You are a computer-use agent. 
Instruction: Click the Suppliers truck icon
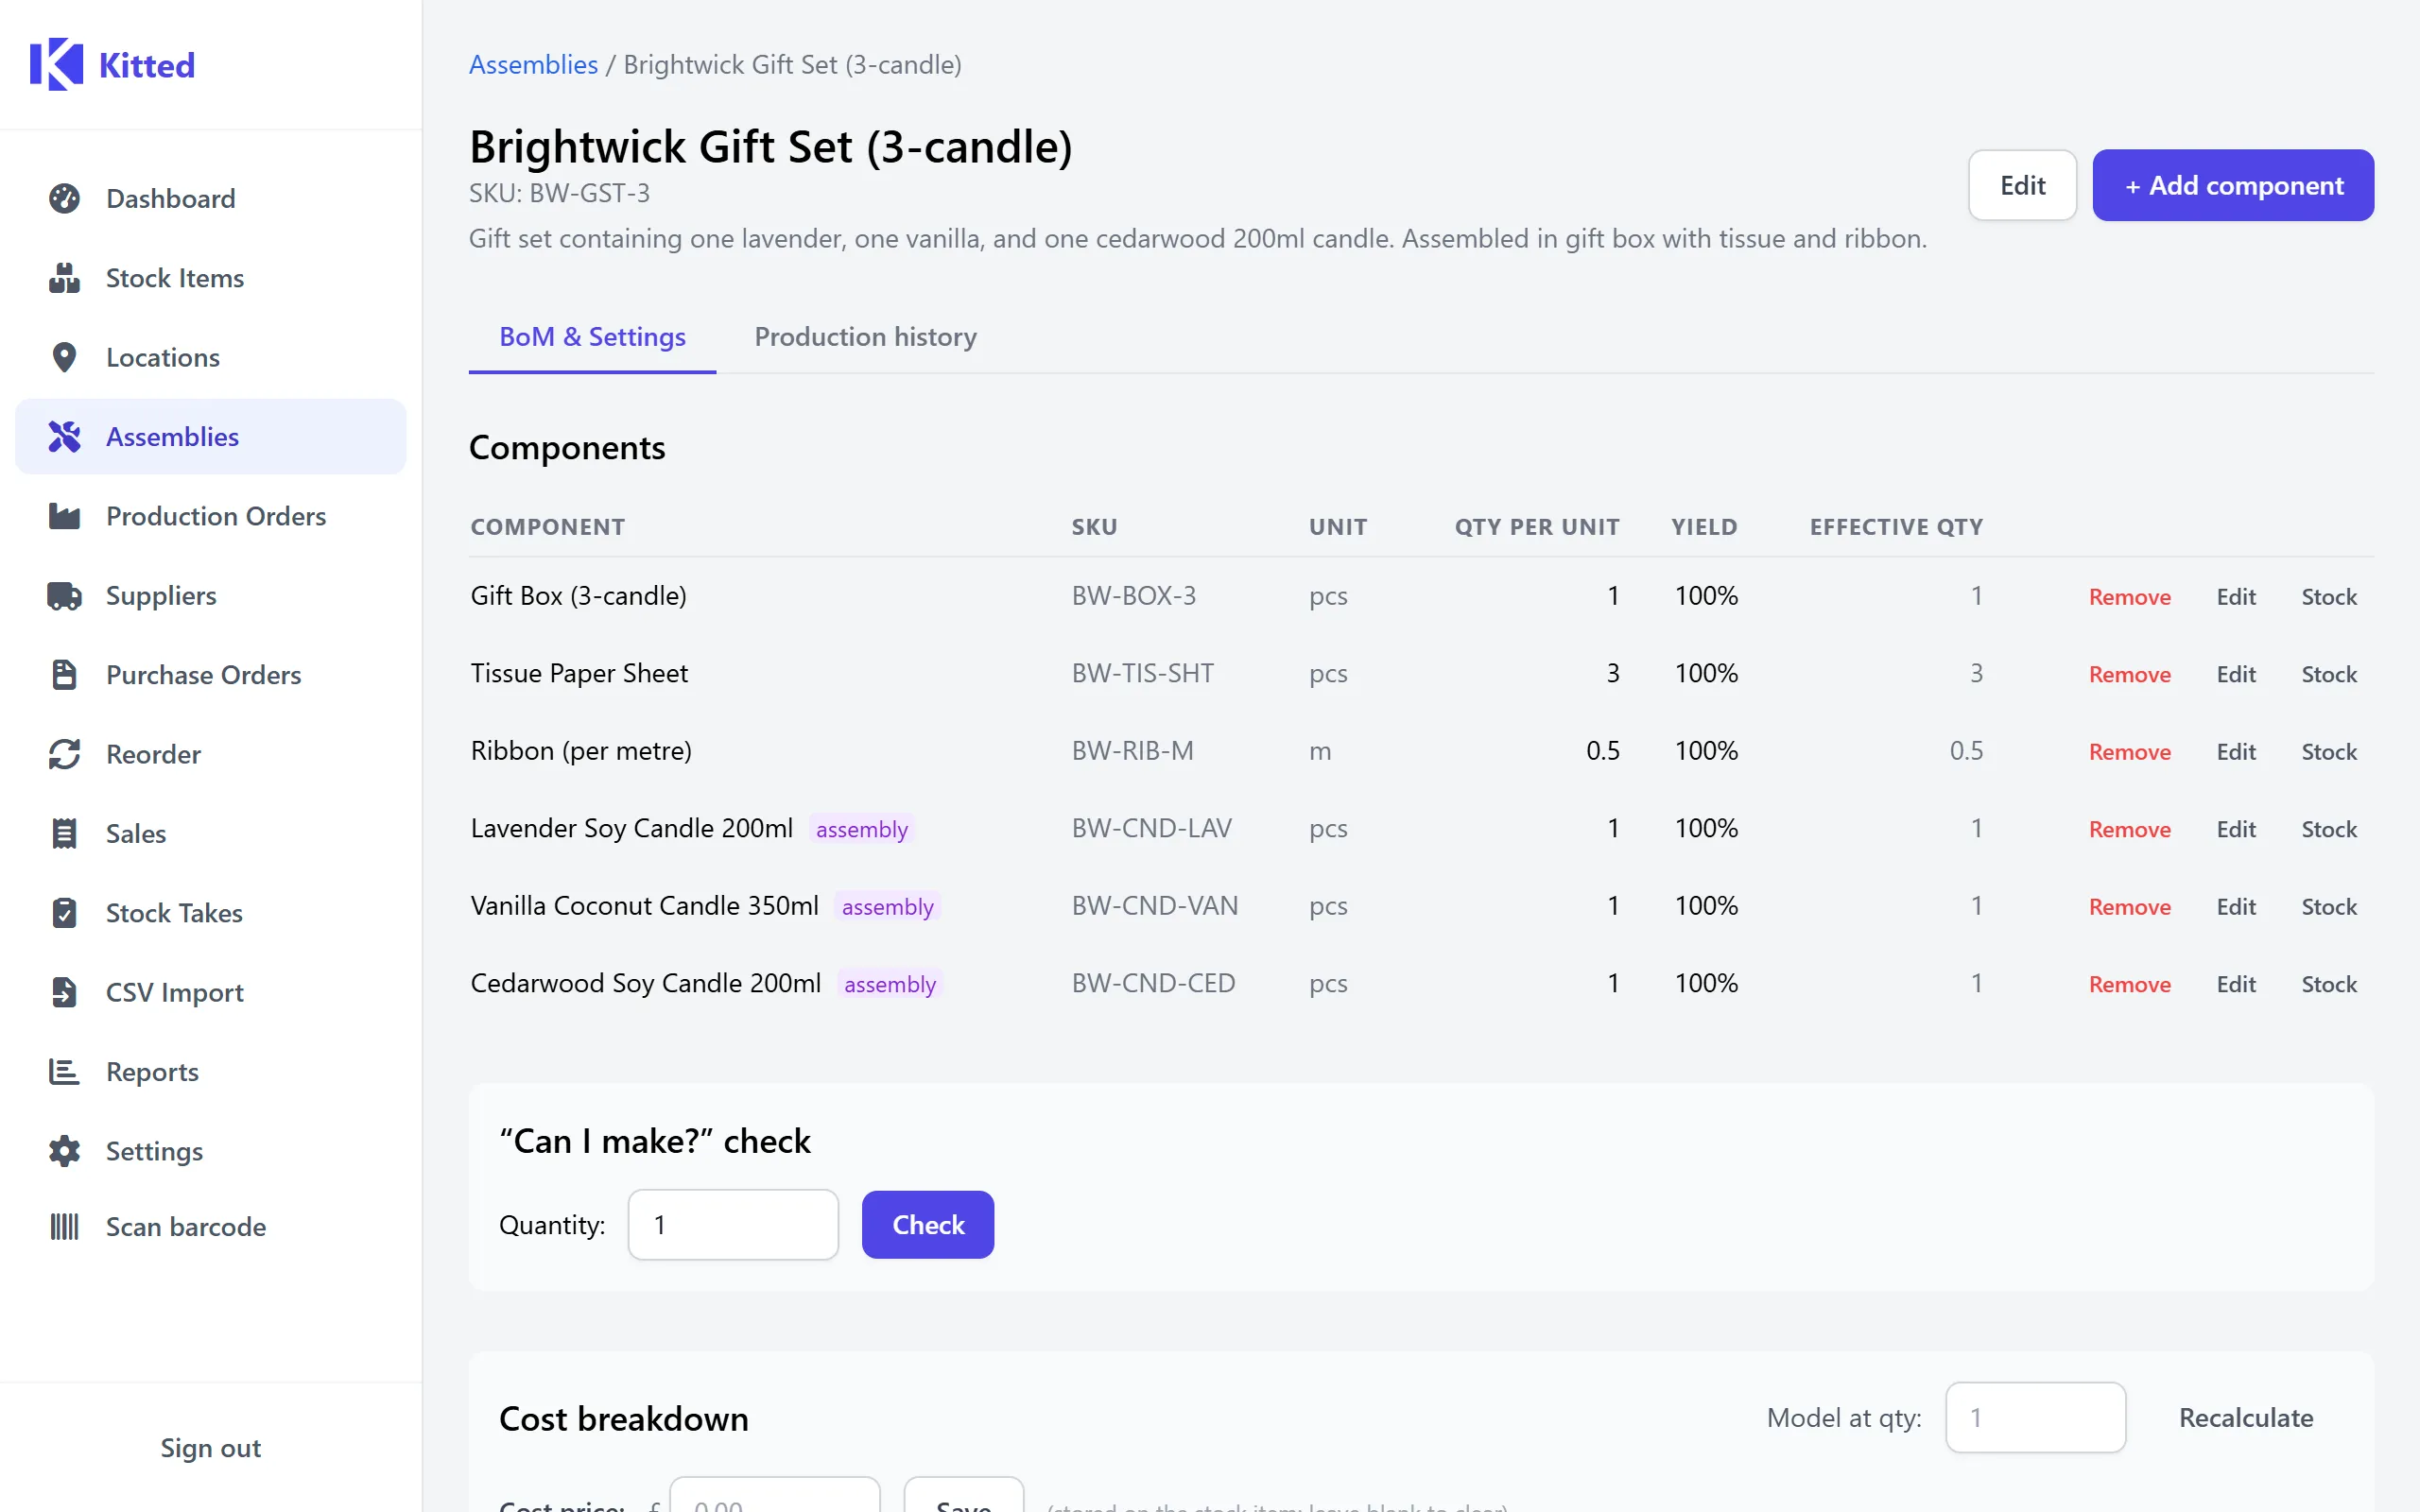click(64, 596)
